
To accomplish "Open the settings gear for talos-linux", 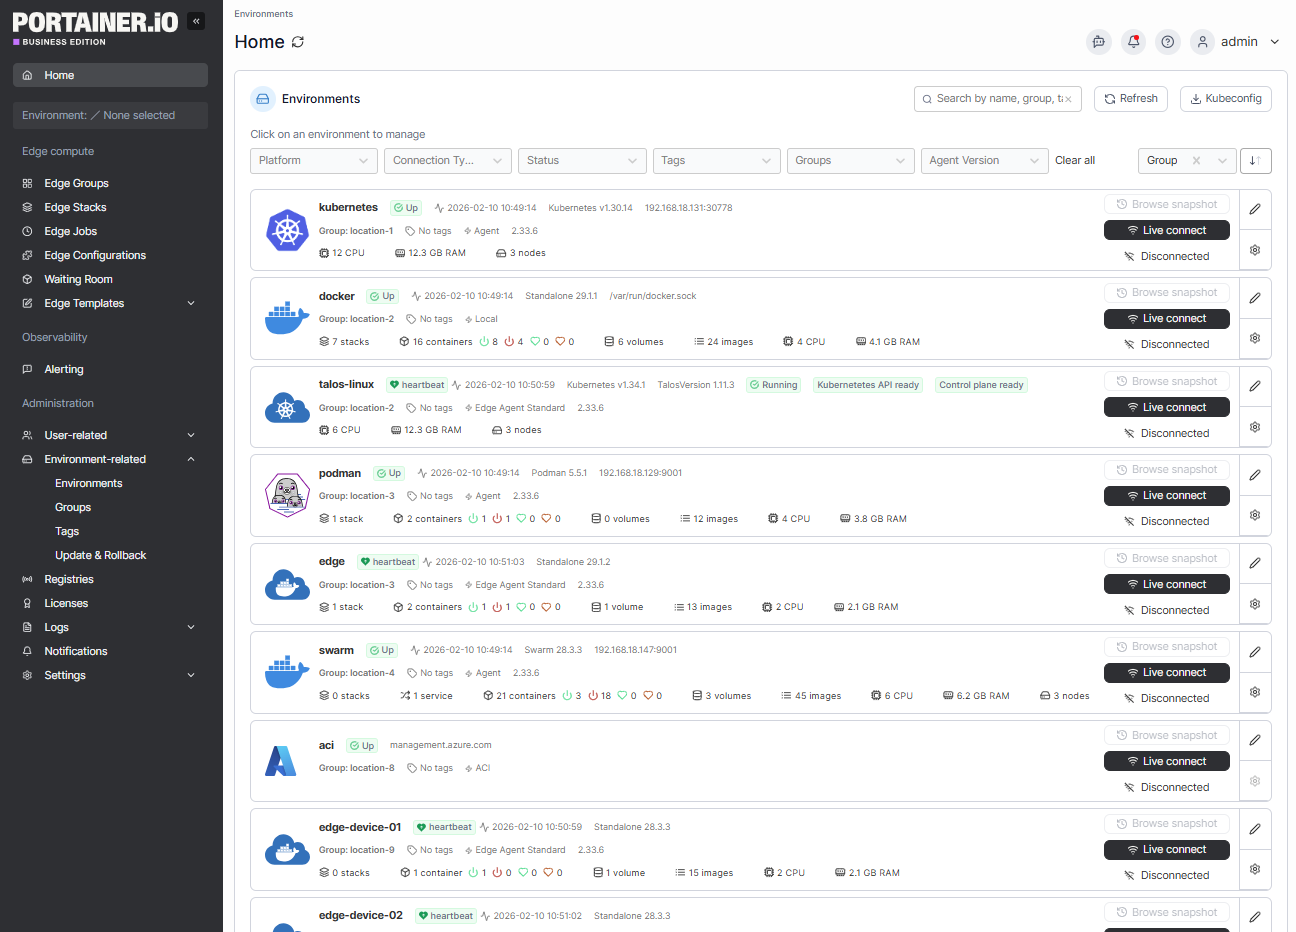I will [x=1255, y=427].
